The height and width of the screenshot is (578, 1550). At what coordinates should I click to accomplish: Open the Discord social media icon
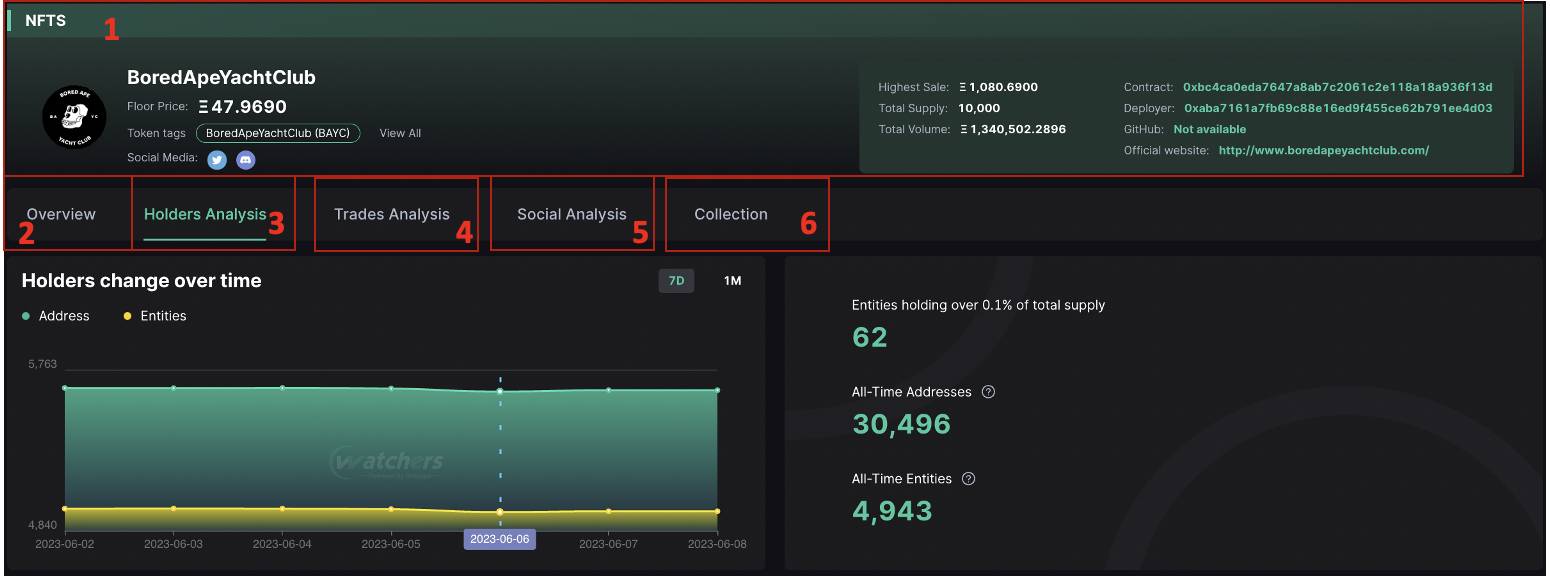(246, 159)
